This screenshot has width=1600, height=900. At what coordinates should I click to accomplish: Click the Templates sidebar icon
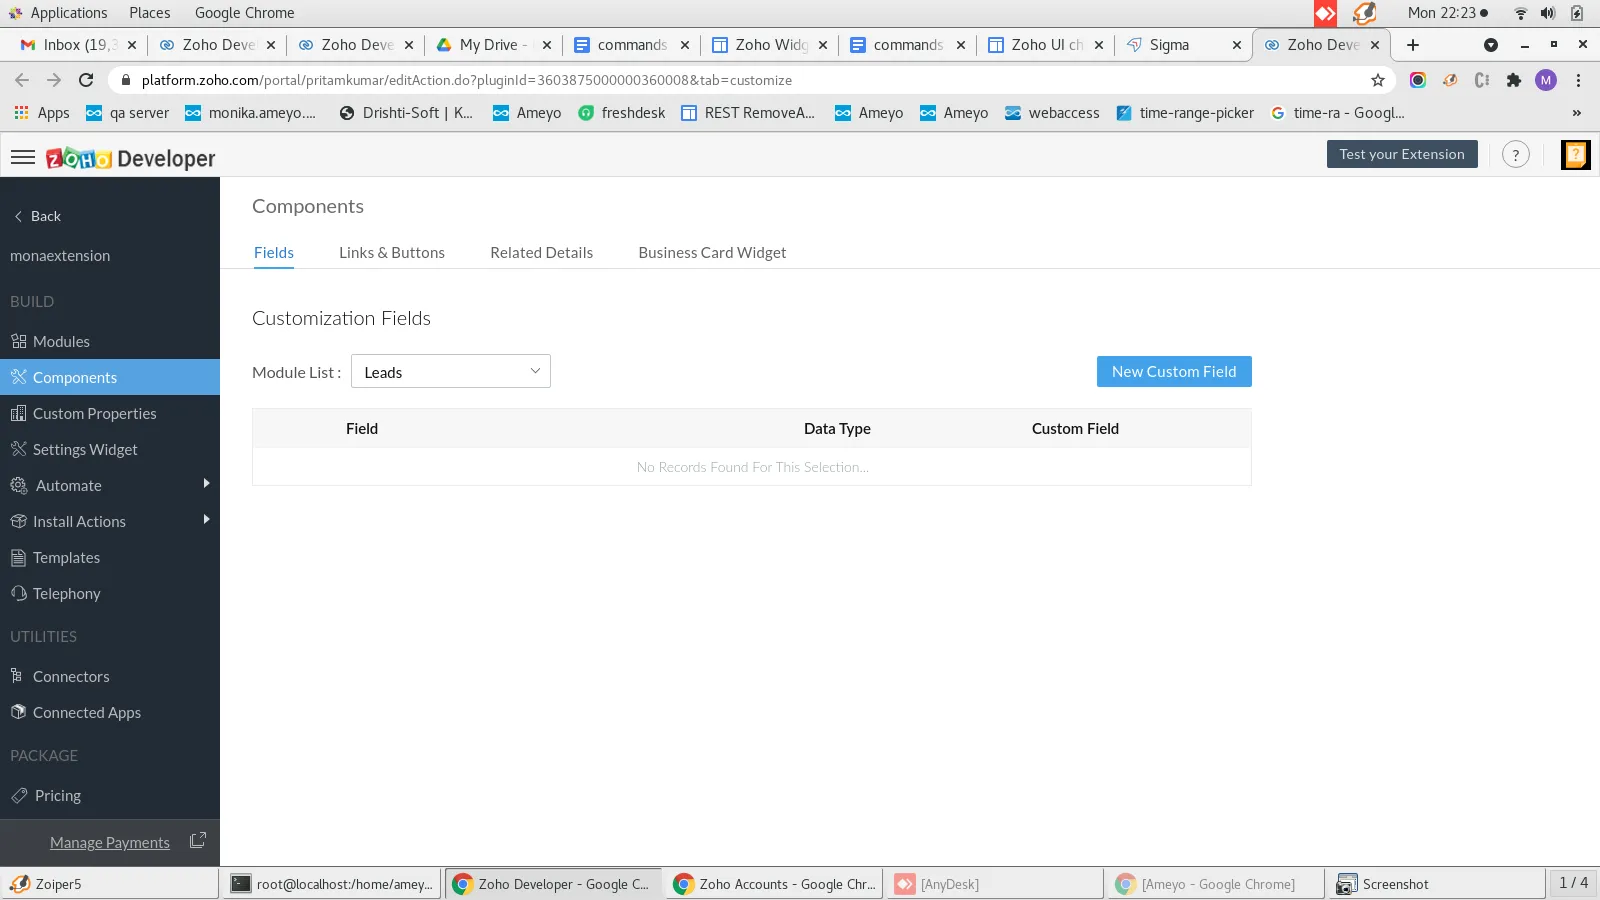click(x=19, y=557)
